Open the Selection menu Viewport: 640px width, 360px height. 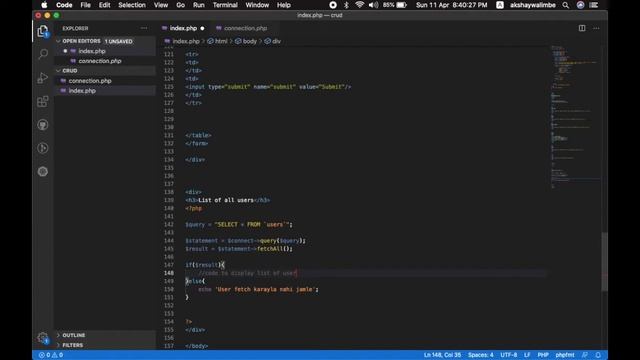132,5
